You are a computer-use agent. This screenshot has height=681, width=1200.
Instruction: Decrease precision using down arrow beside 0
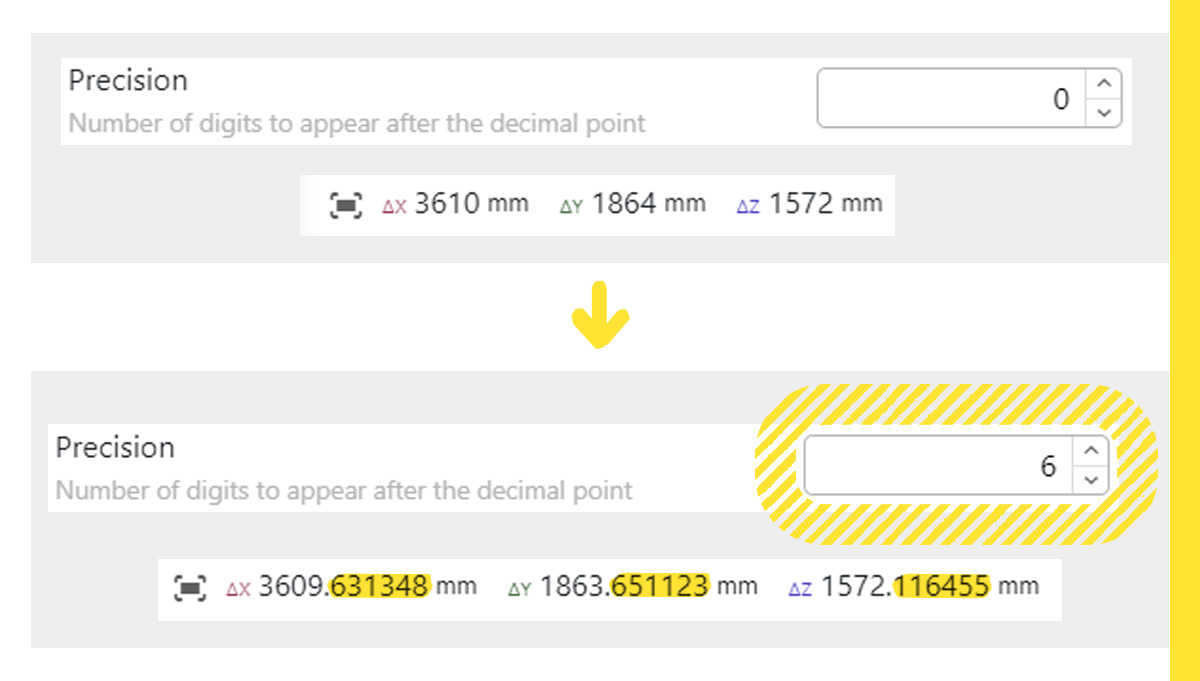pos(1103,113)
